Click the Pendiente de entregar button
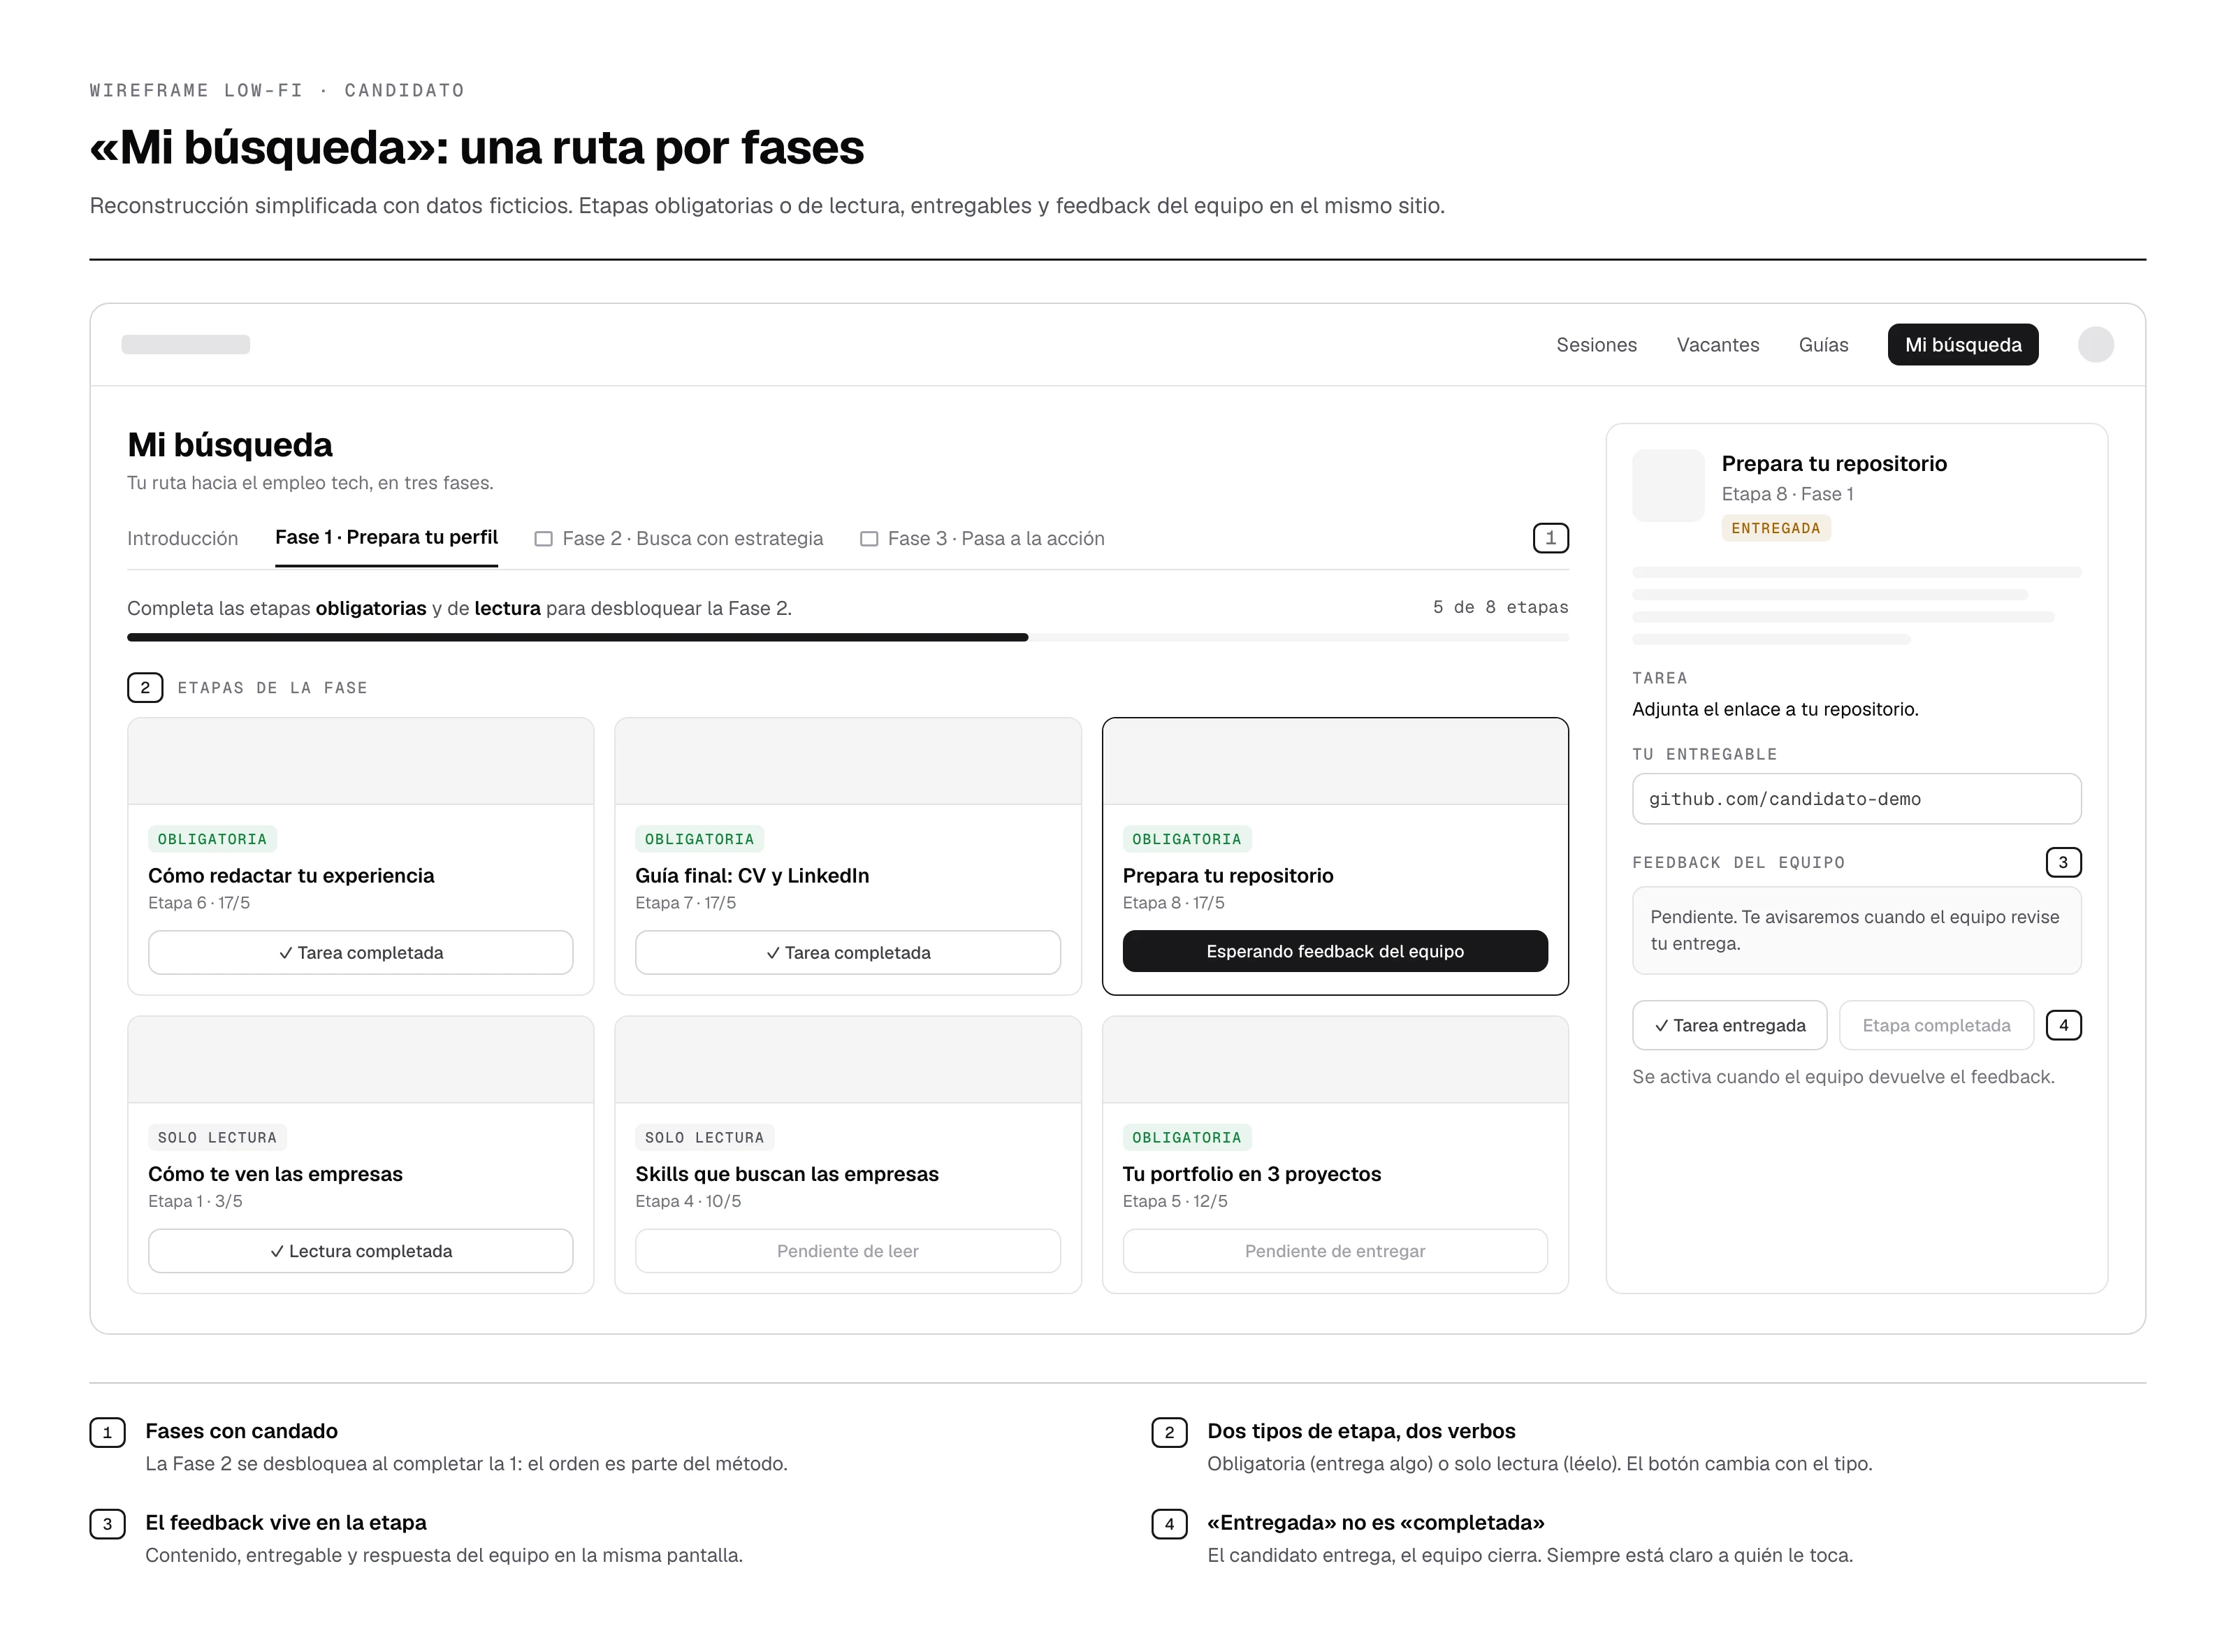The height and width of the screenshot is (1652, 2236). [x=1334, y=1251]
